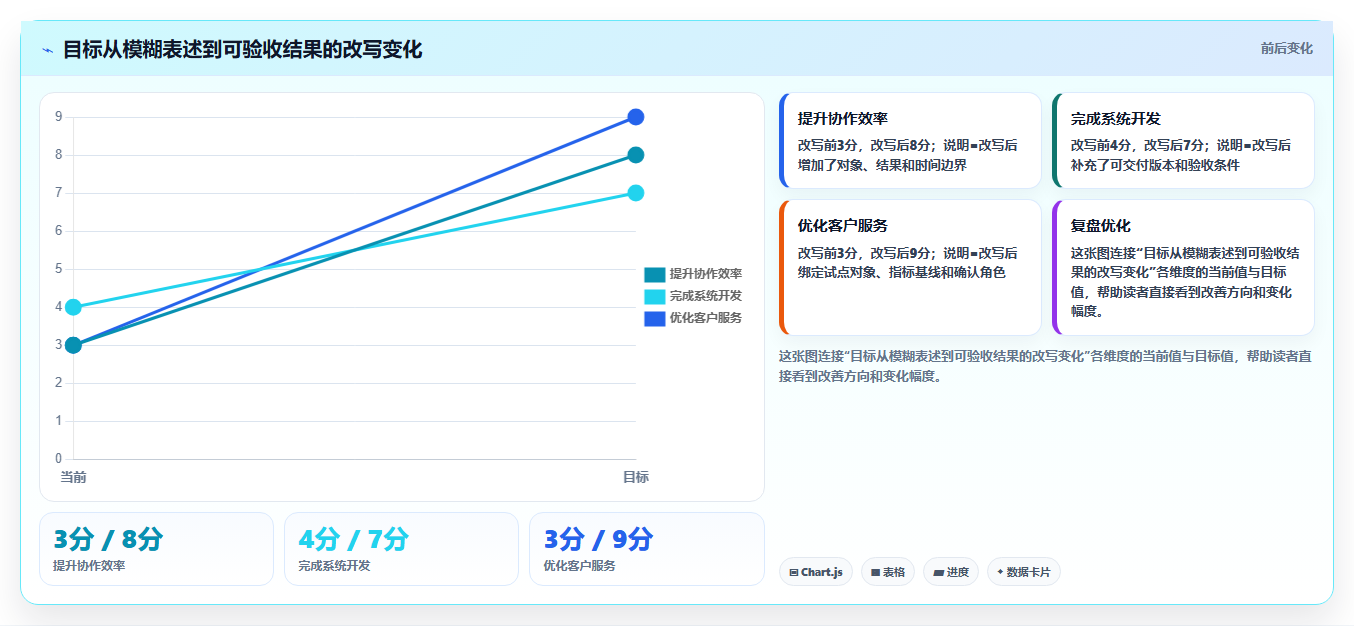This screenshot has width=1354, height=626.
Task: Click the Chart.js tag
Action: [815, 572]
